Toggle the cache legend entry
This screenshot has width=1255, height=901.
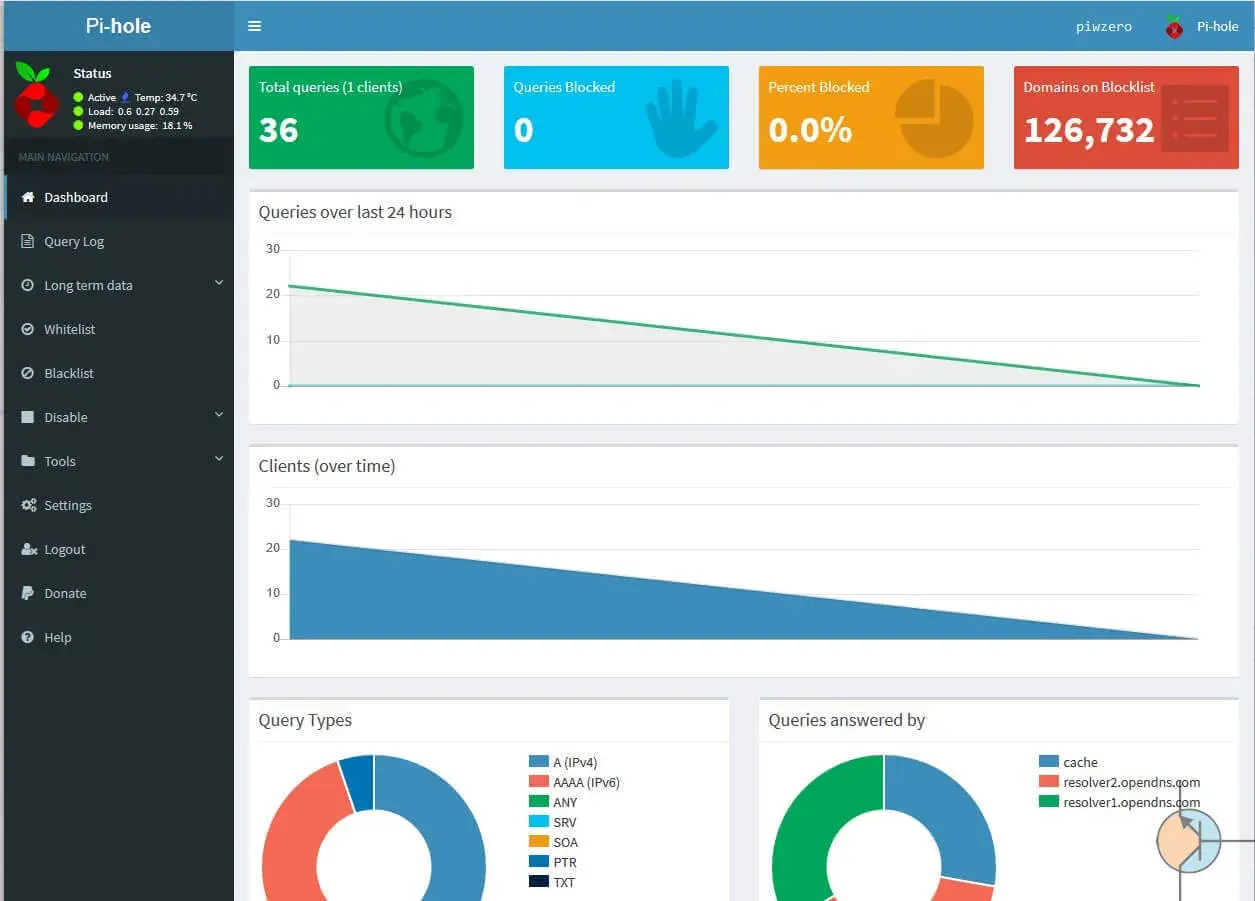click(x=1068, y=762)
